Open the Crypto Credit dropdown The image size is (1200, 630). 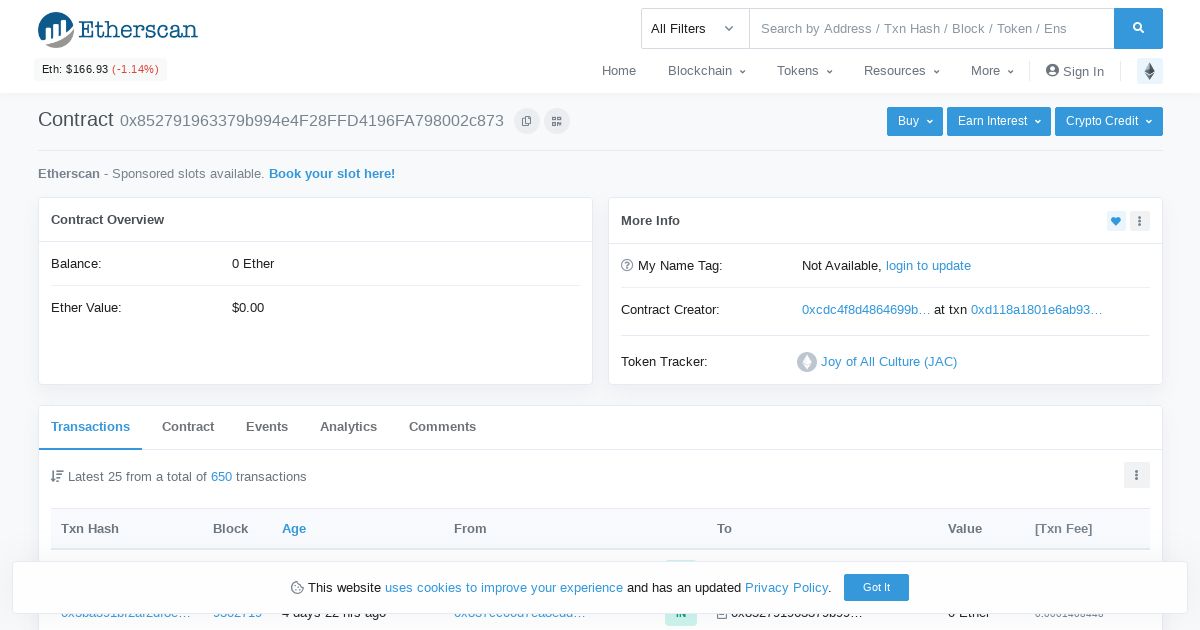pos(1109,121)
